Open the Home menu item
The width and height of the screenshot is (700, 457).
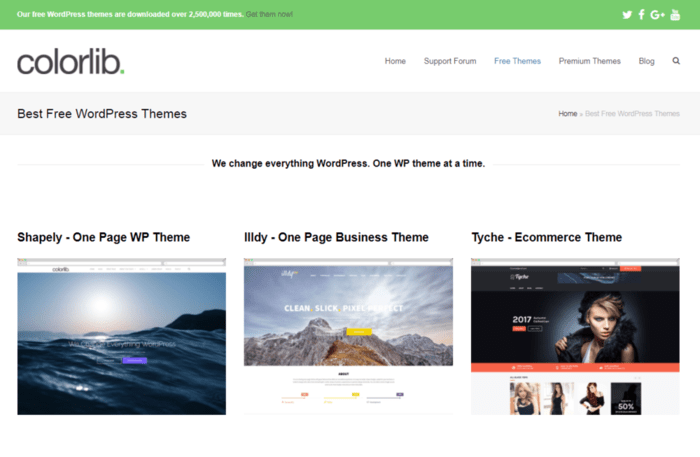pyautogui.click(x=395, y=61)
